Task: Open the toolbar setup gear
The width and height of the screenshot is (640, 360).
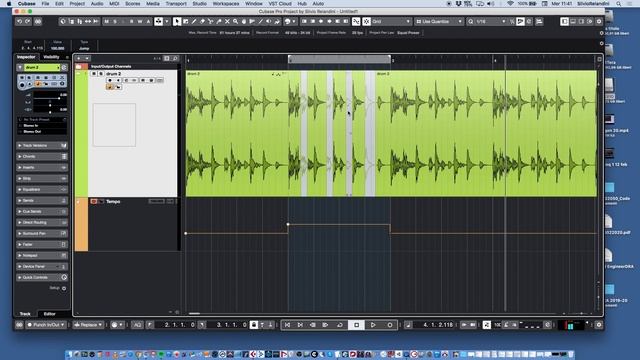Action: (599, 21)
